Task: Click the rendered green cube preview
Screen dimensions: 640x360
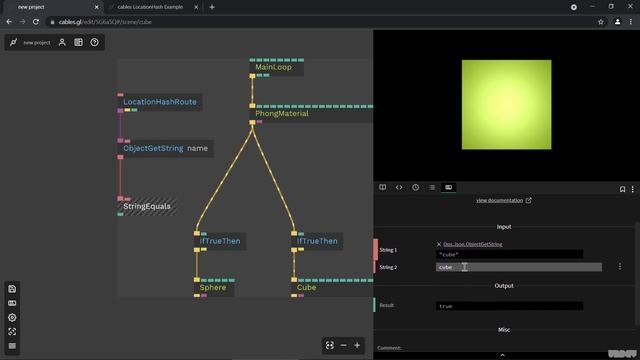Action: click(507, 104)
